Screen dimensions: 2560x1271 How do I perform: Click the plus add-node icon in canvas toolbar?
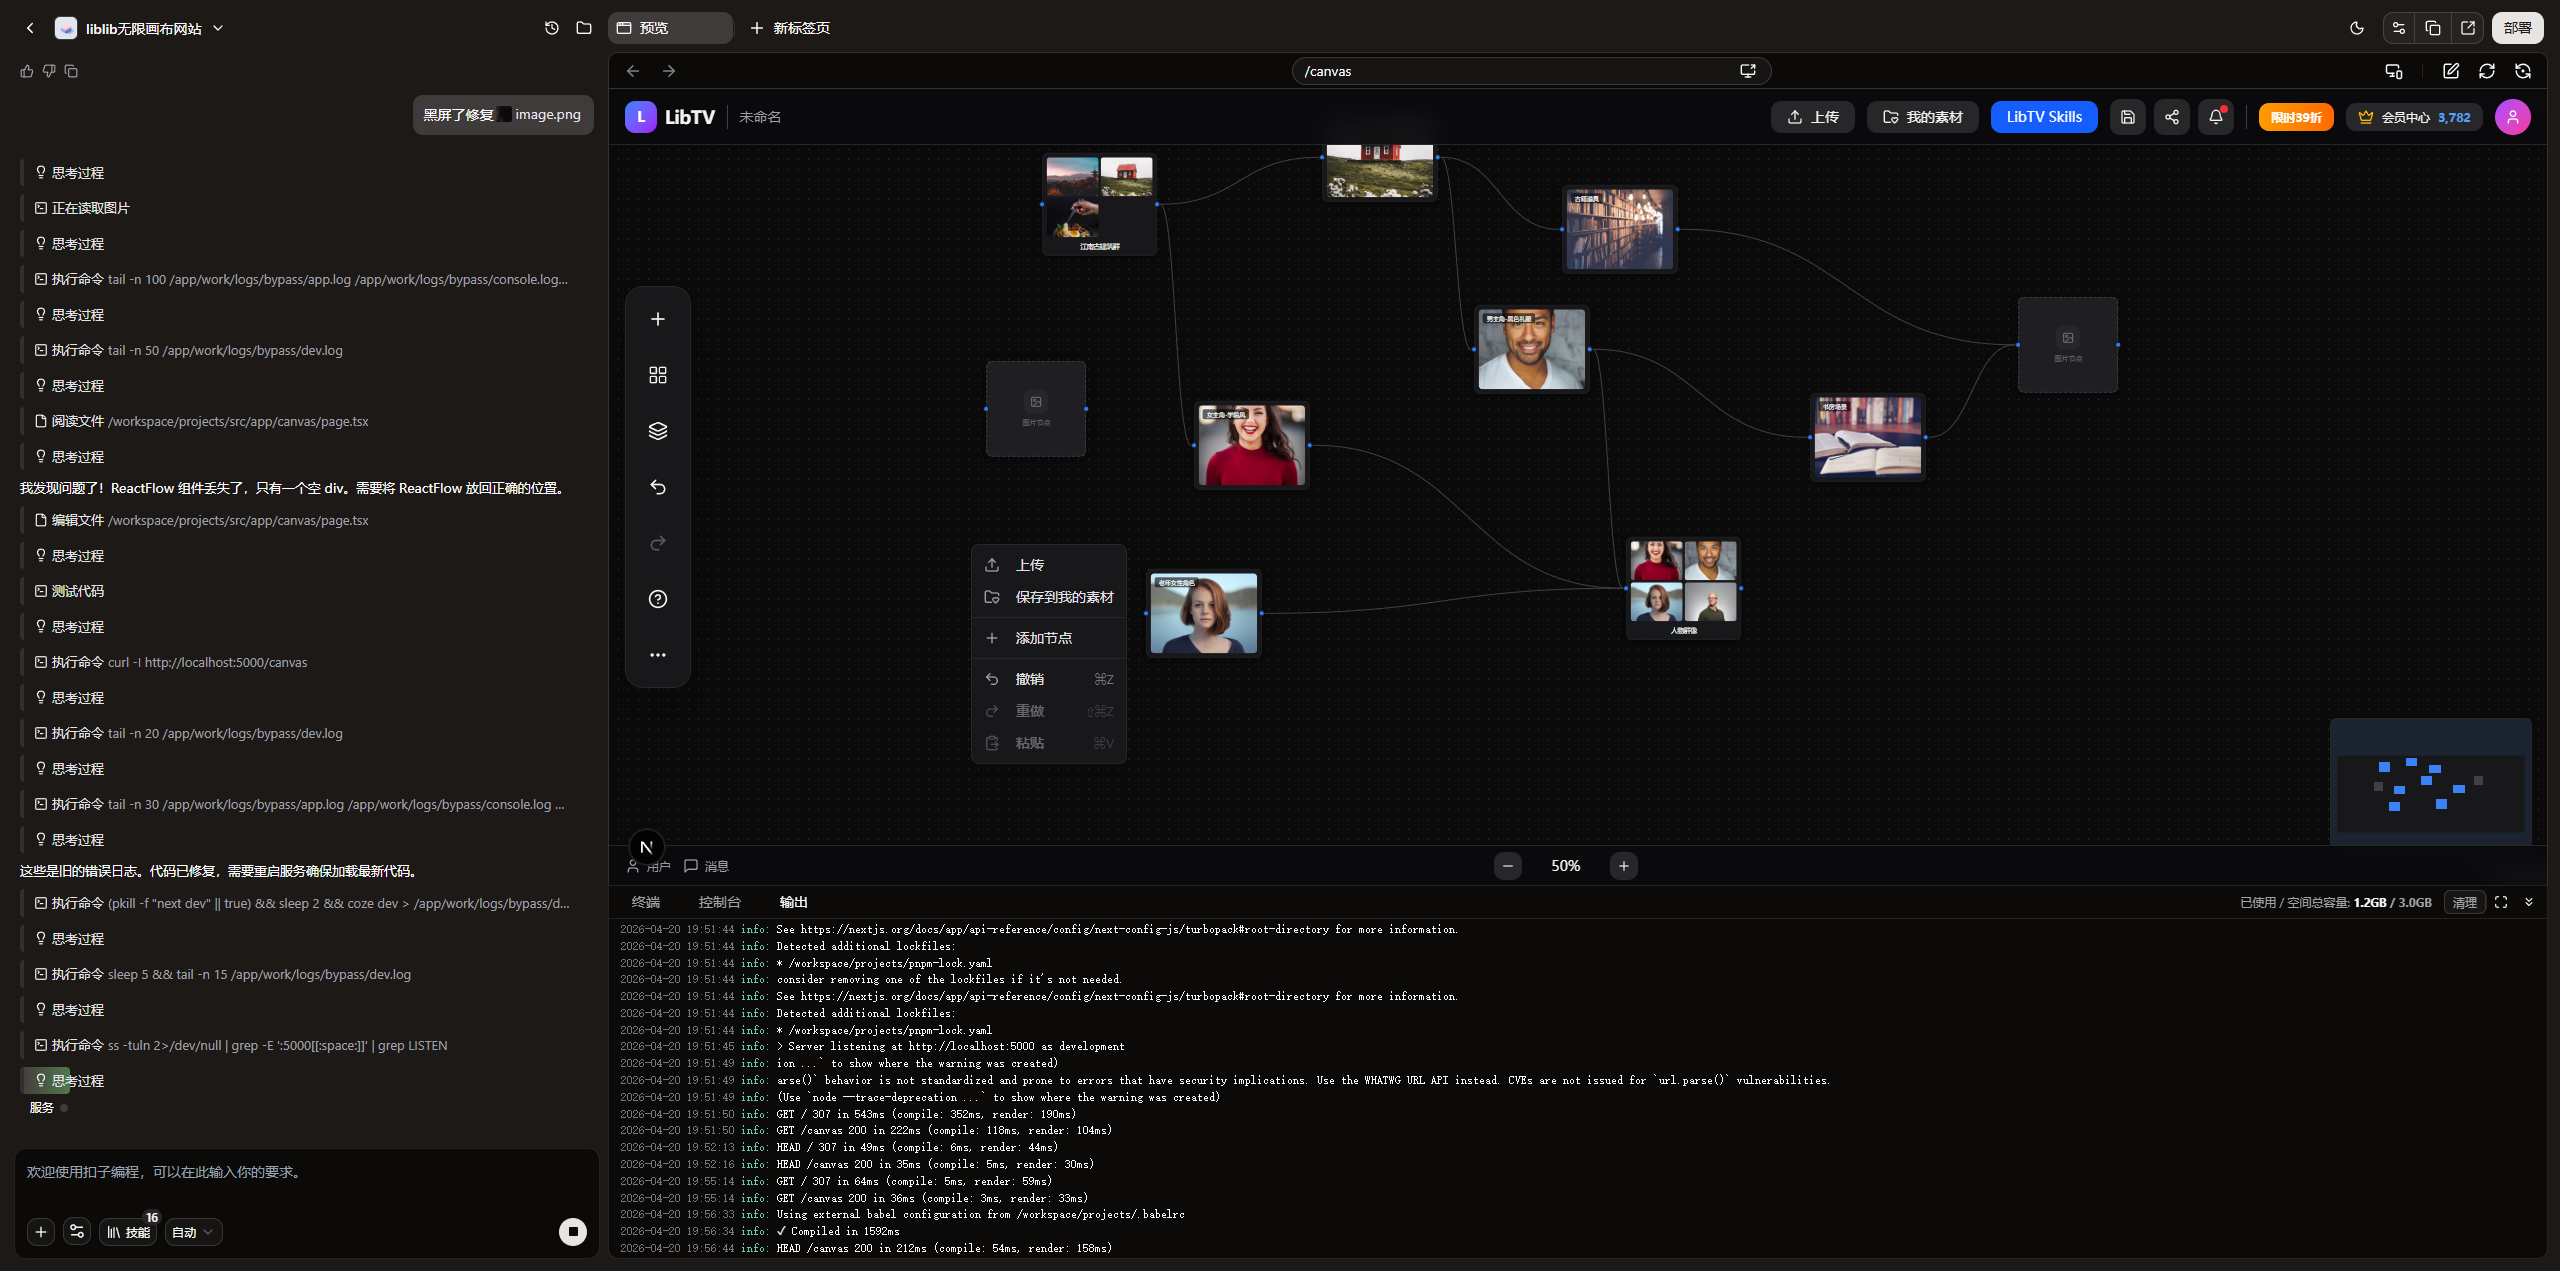(657, 319)
